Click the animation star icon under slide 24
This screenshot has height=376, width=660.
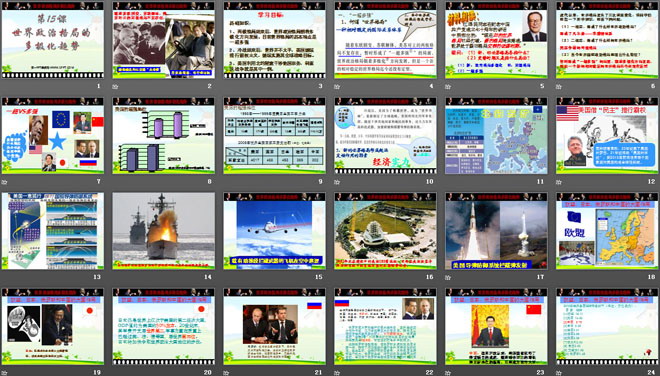(559, 373)
